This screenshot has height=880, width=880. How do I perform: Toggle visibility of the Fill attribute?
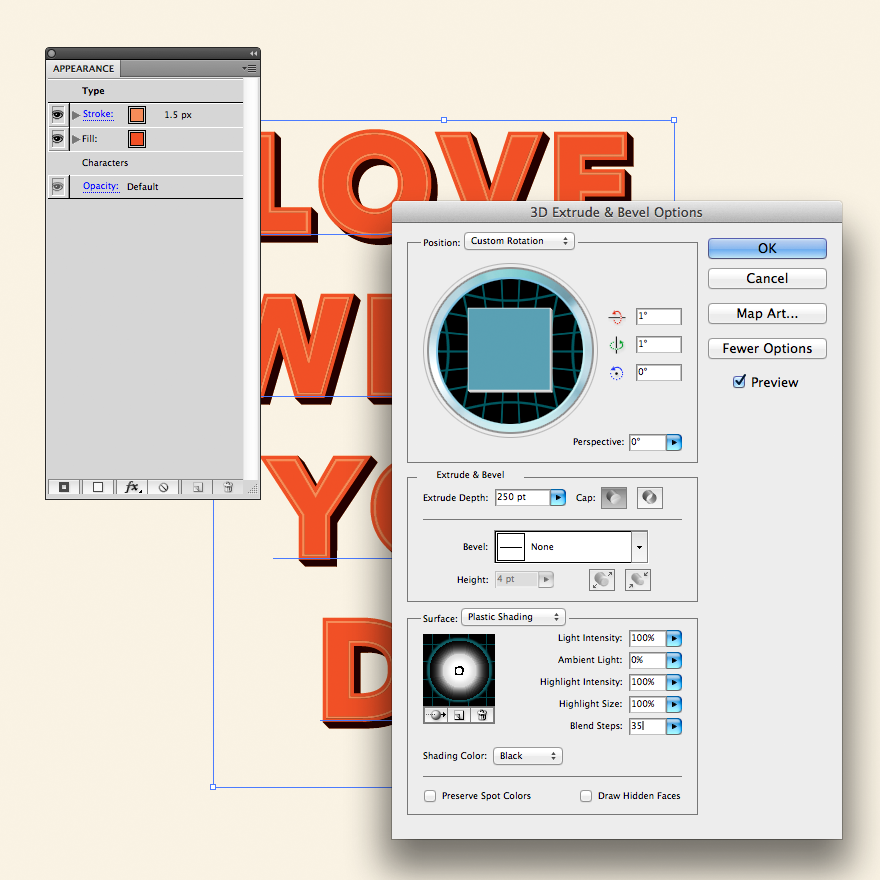[x=58, y=139]
